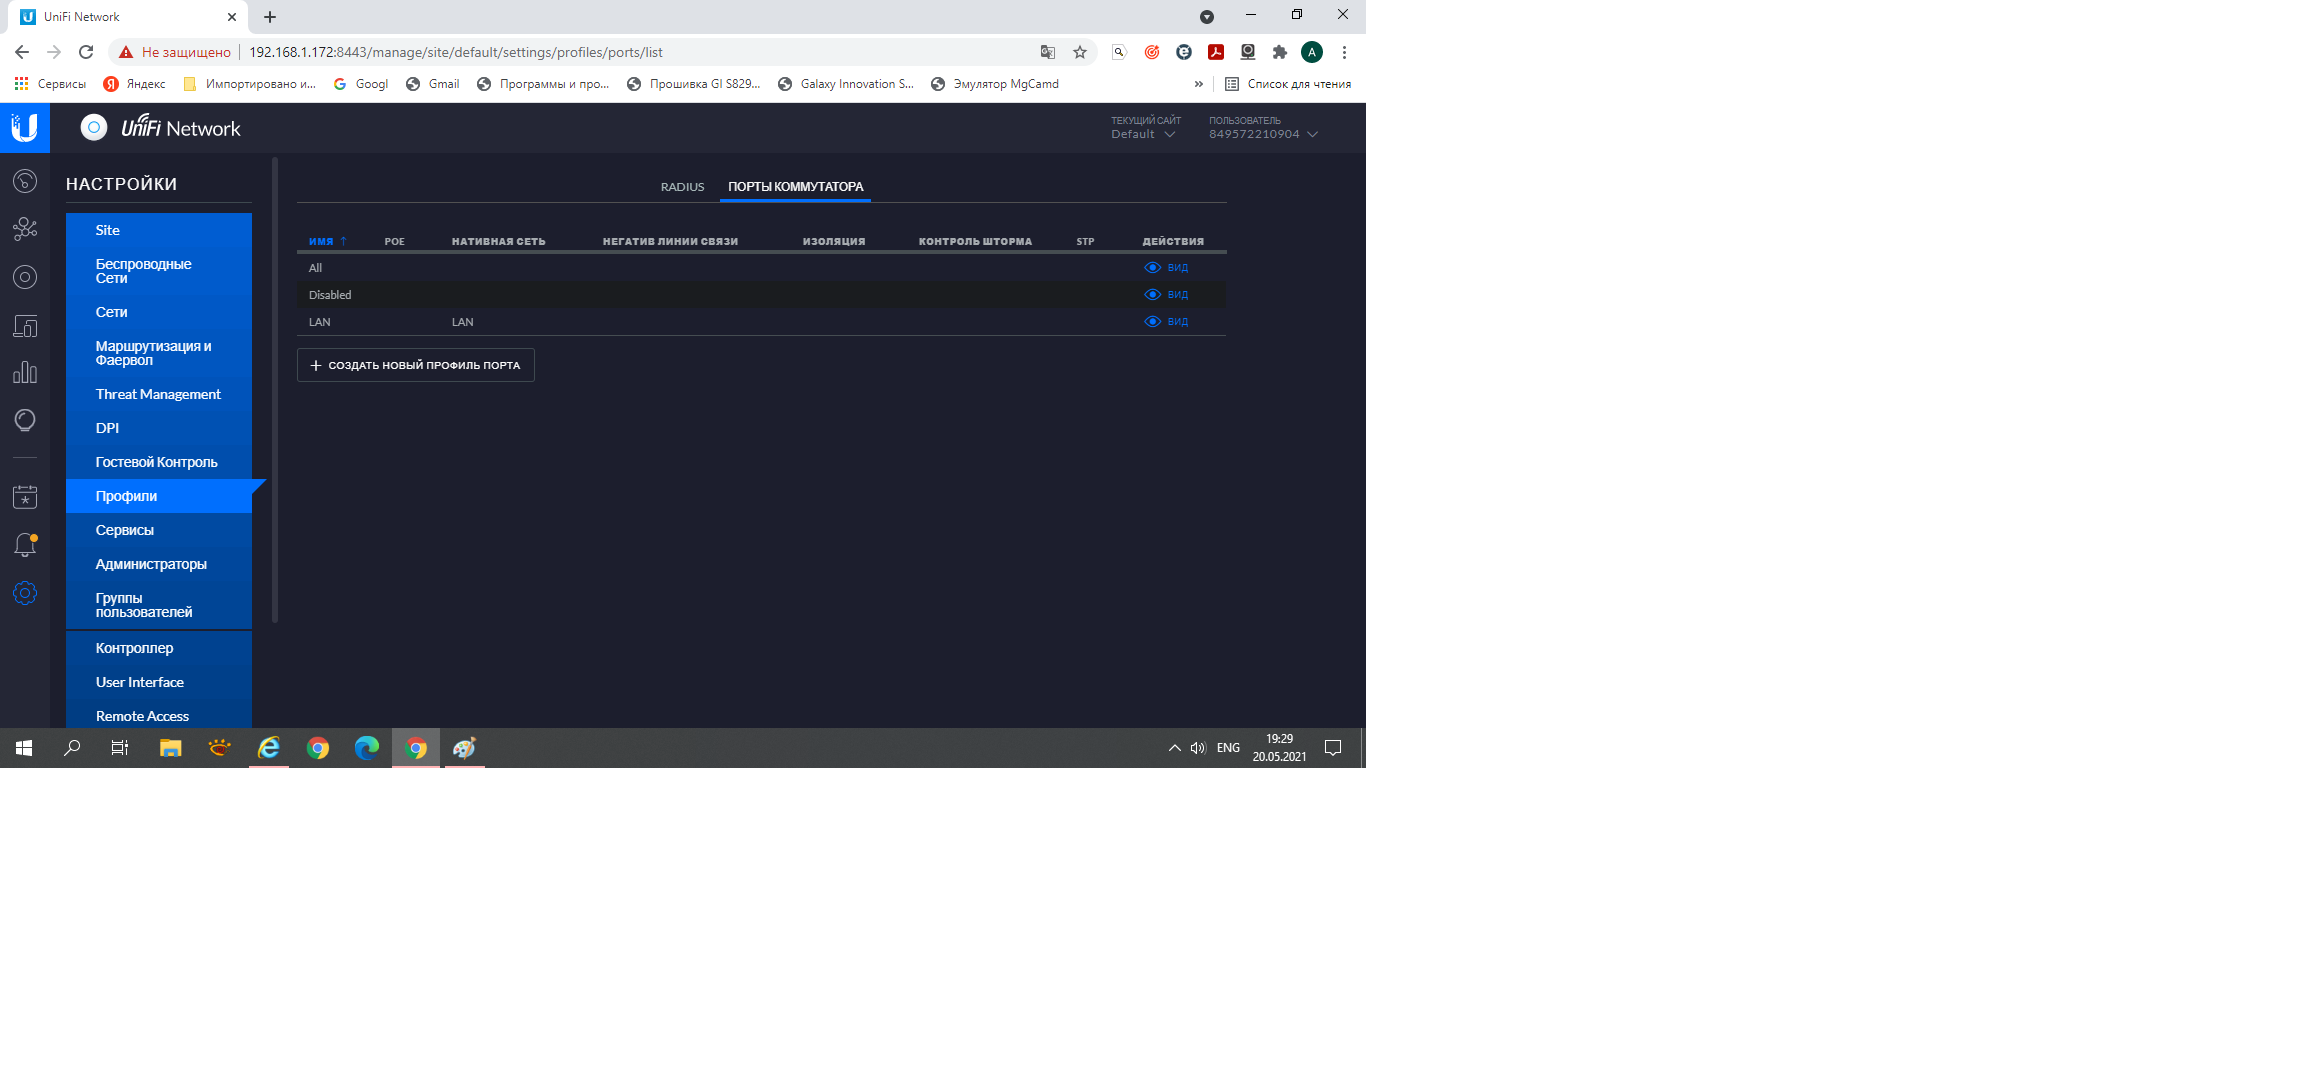The height and width of the screenshot is (1067, 2312).
Task: Open Windows Start menu
Action: [24, 748]
